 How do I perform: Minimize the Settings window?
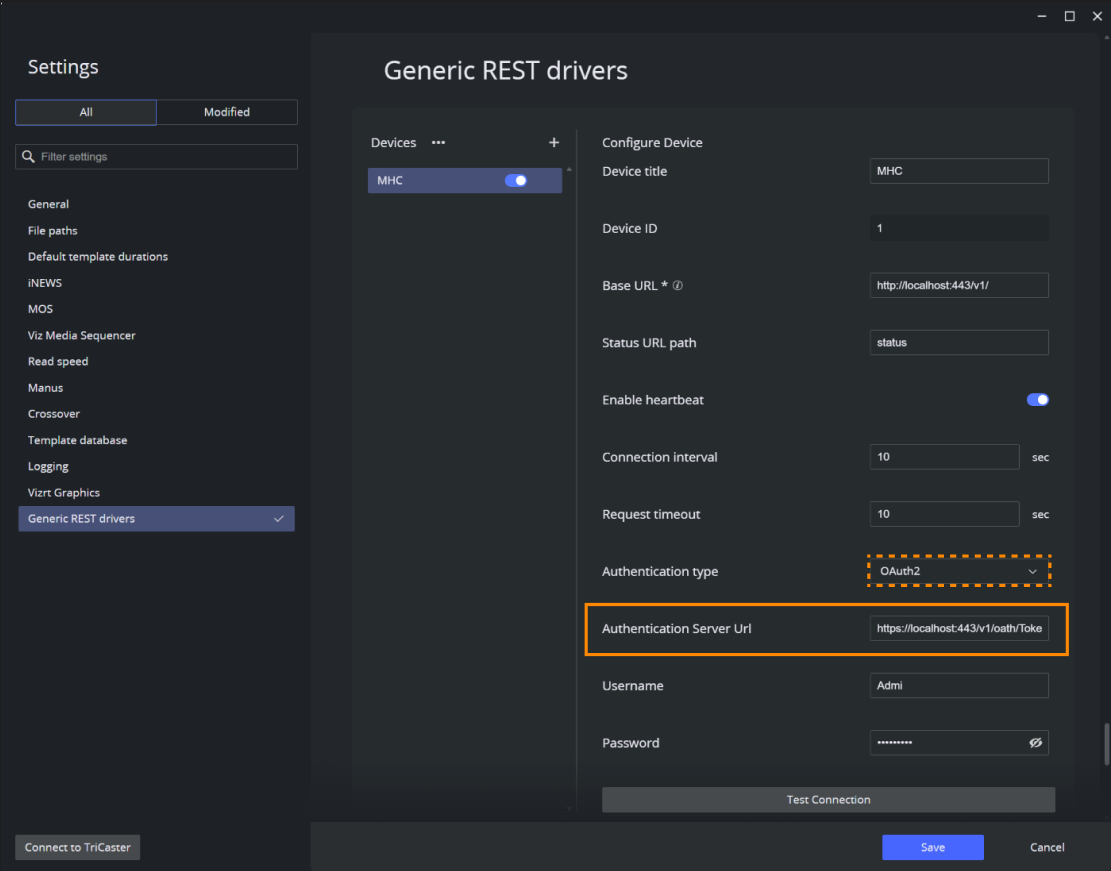pyautogui.click(x=1043, y=16)
